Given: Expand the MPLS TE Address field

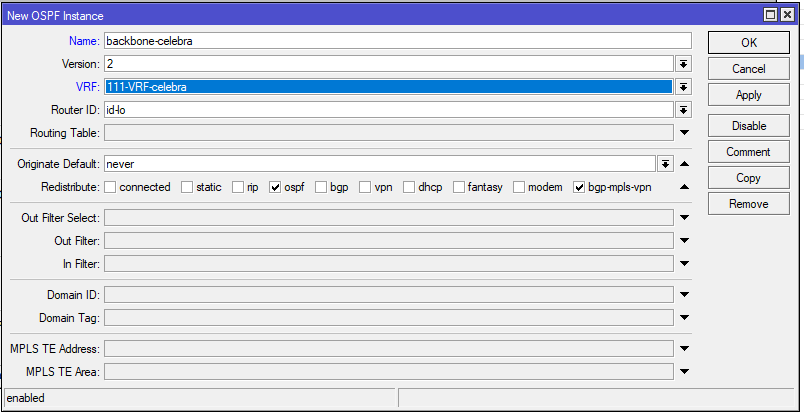Looking at the screenshot, I should coord(684,349).
